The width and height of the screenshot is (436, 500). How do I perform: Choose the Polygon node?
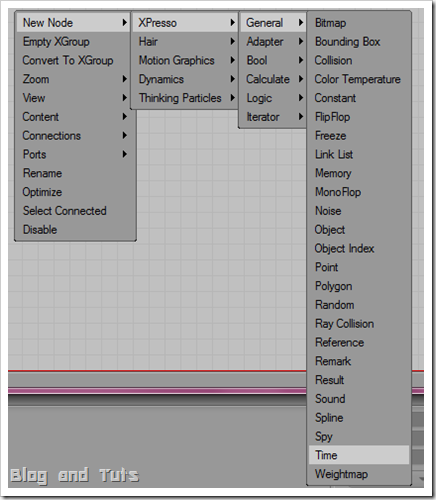point(359,286)
